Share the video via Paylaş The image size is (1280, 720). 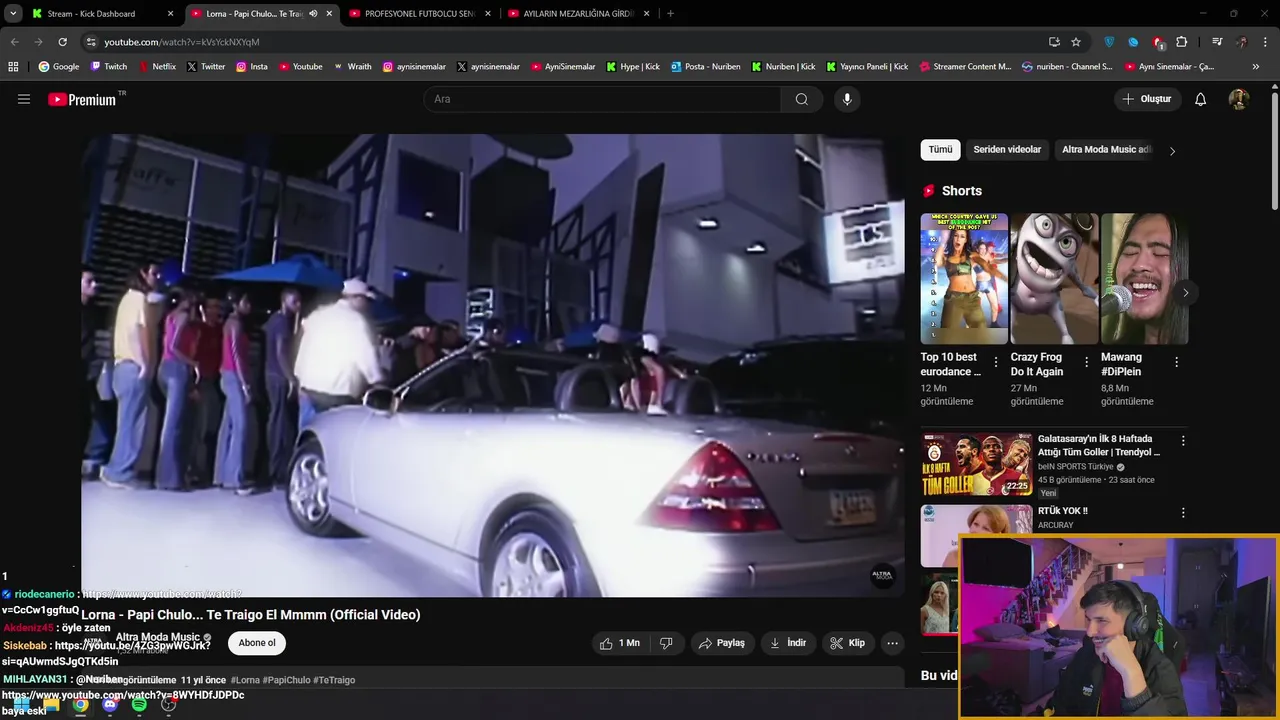pyautogui.click(x=722, y=643)
